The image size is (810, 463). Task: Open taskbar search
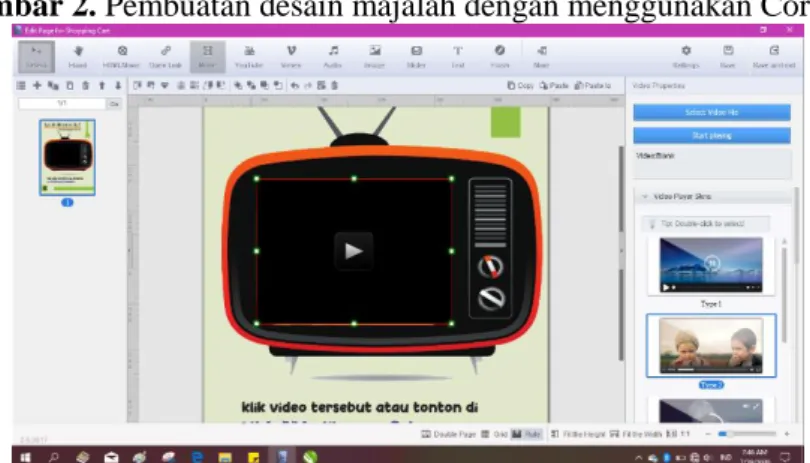pos(54,457)
